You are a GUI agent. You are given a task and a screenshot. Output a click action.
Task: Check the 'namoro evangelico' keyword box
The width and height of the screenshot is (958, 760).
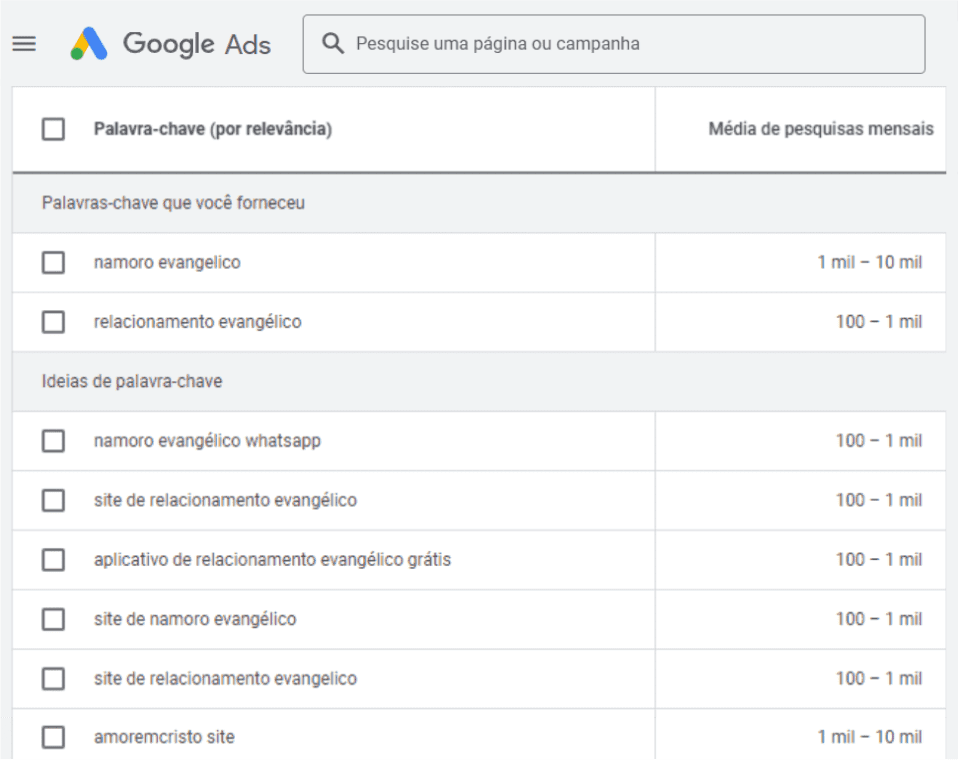coord(54,263)
